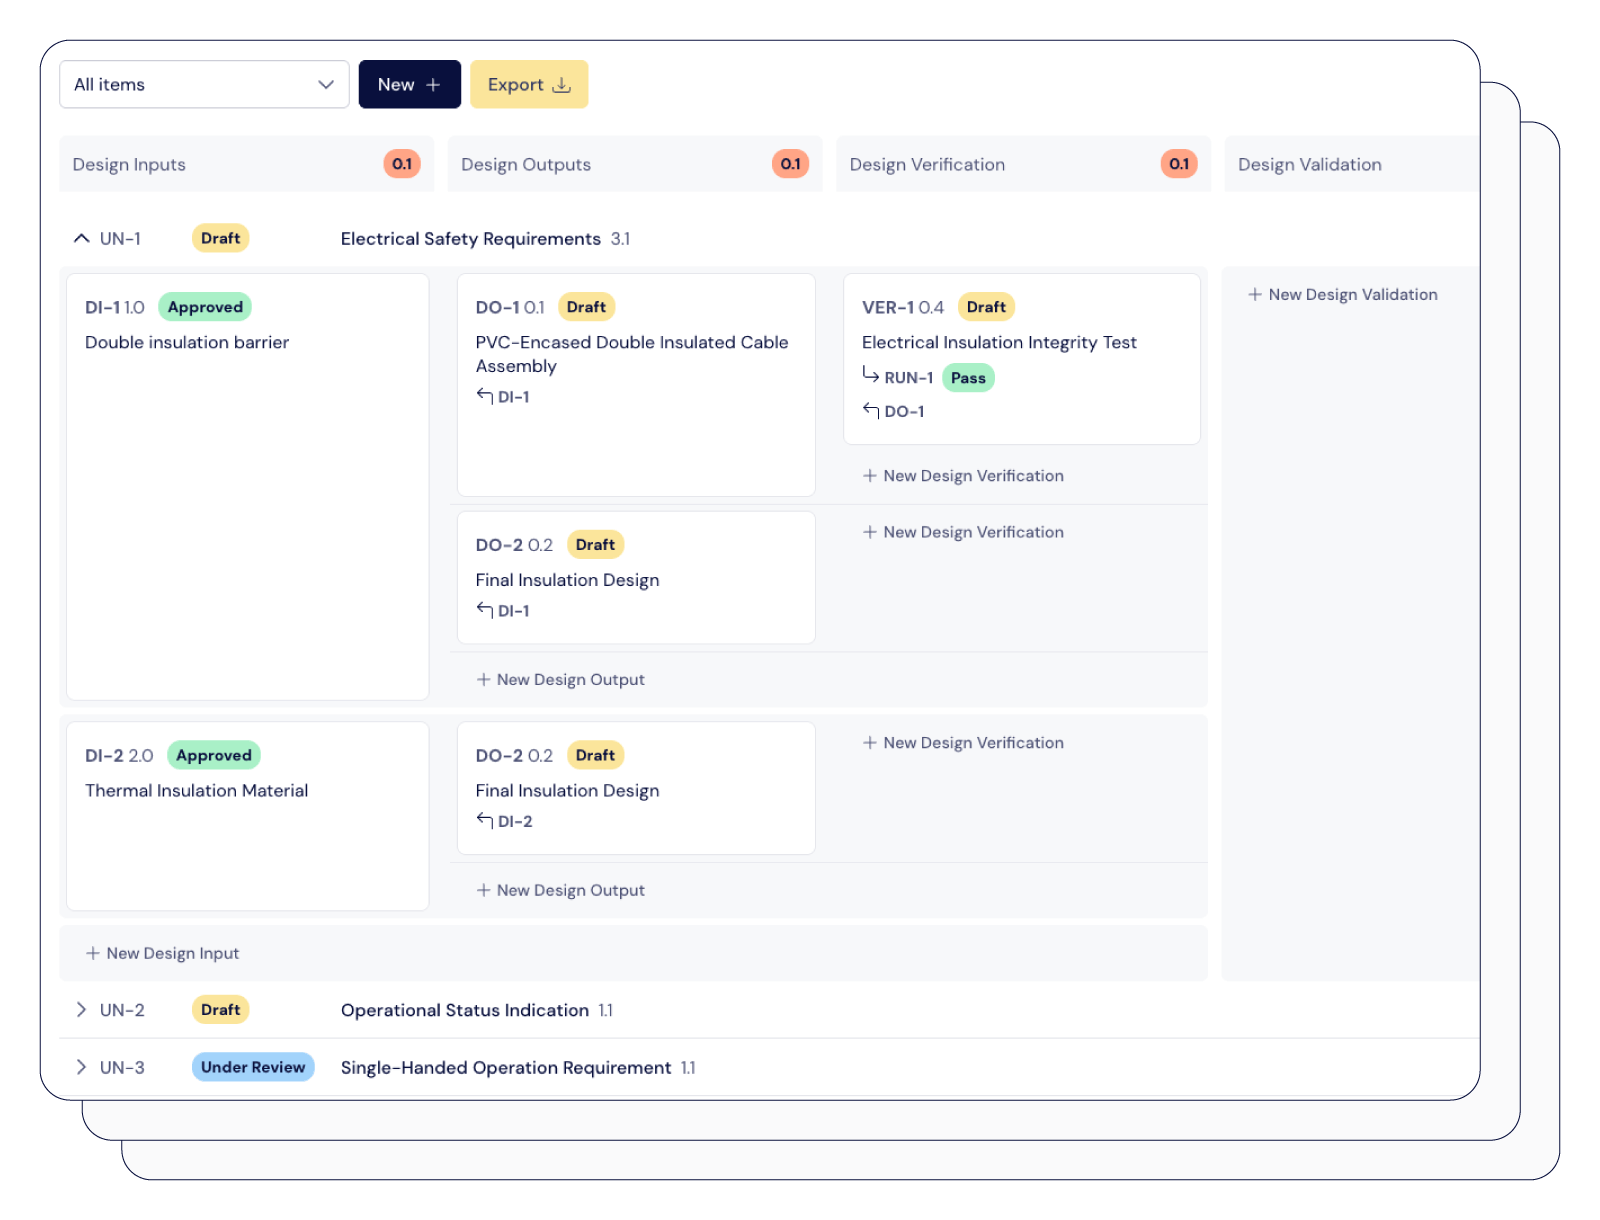The height and width of the screenshot is (1220, 1600).
Task: Click the Pass status badge on RUN-1
Action: 968,377
